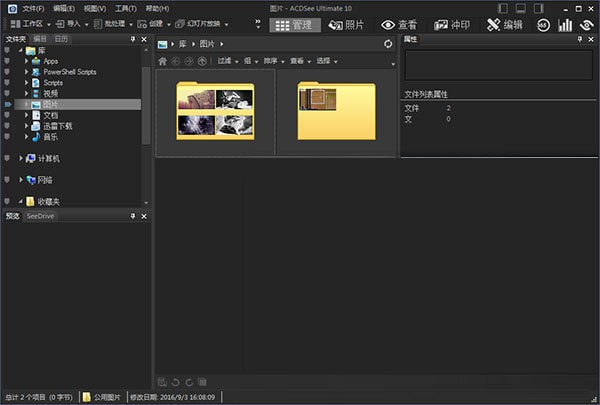
Task: Select the first folder thumbnail with photos
Action: [215, 111]
